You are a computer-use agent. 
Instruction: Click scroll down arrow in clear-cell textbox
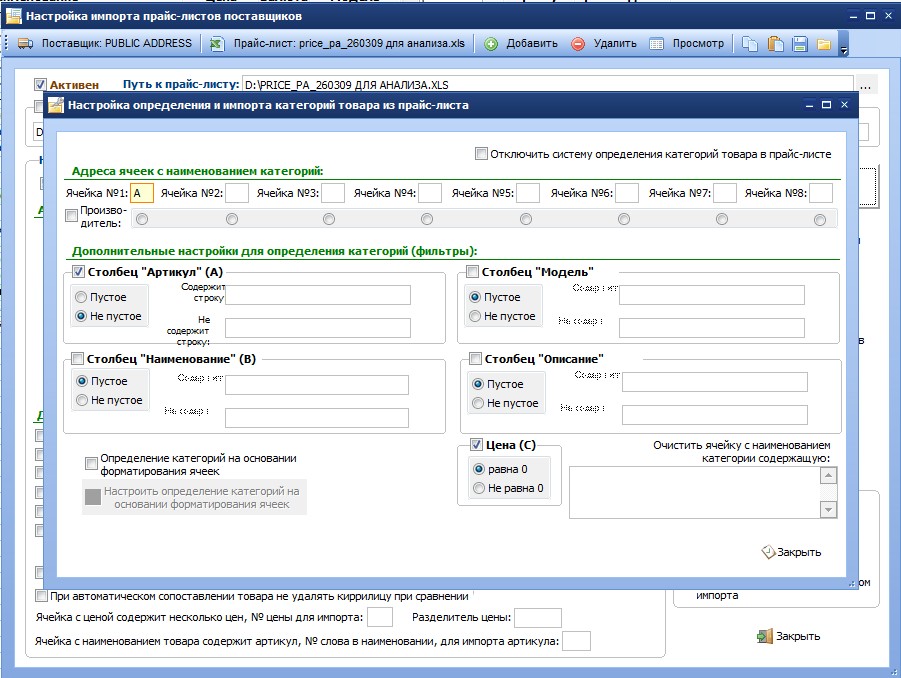[828, 510]
